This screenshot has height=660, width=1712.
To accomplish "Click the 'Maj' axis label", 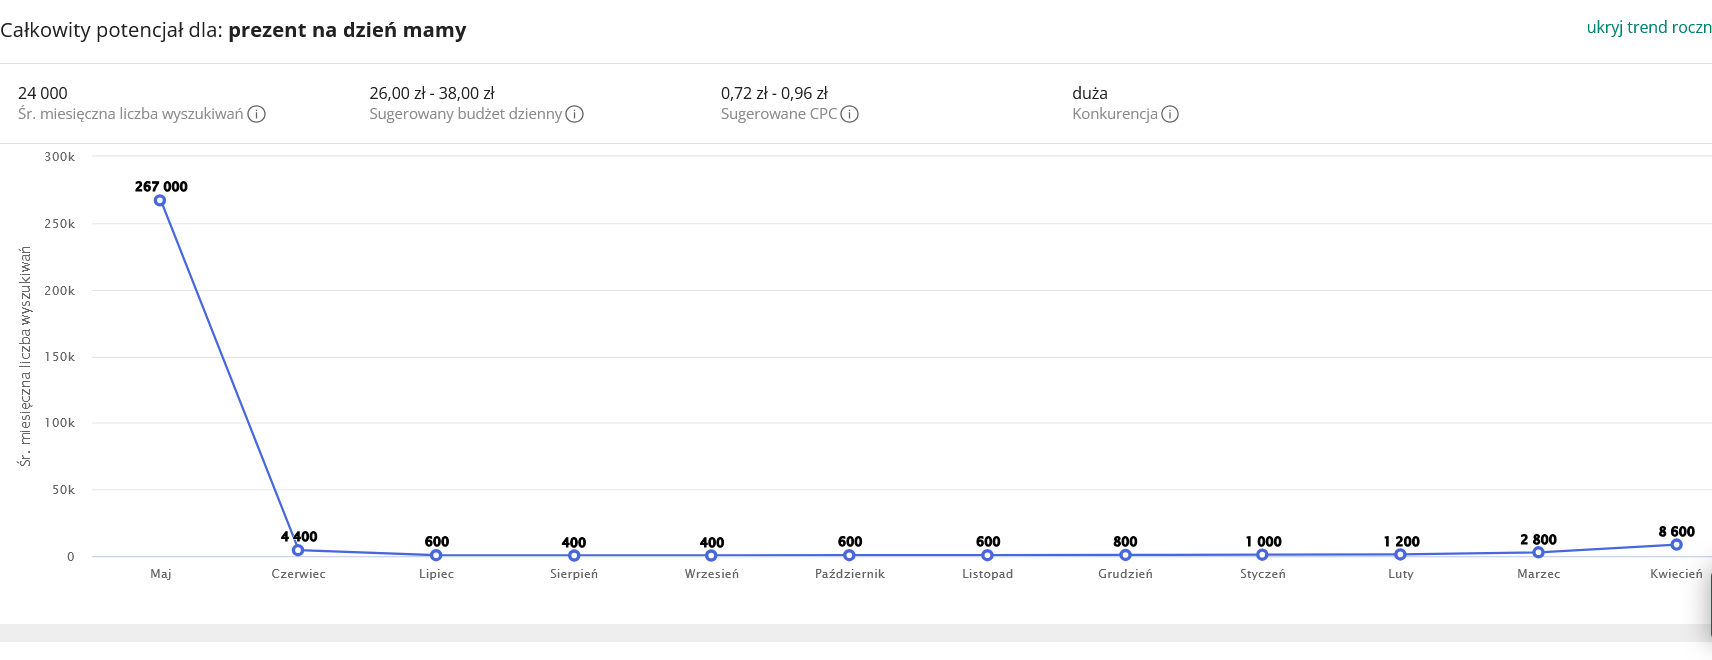I will (161, 574).
